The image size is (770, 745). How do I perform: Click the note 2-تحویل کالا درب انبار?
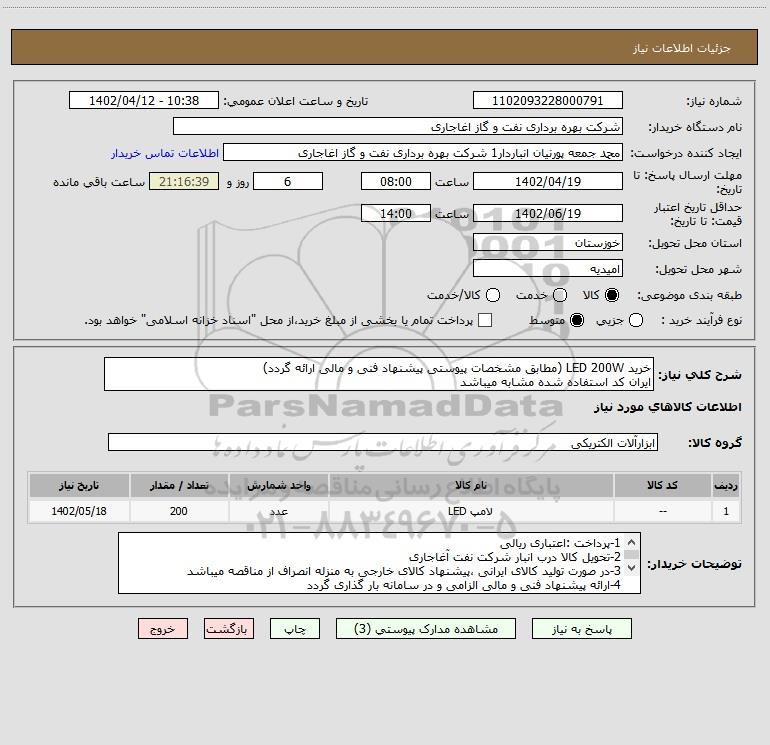pyautogui.click(x=515, y=557)
